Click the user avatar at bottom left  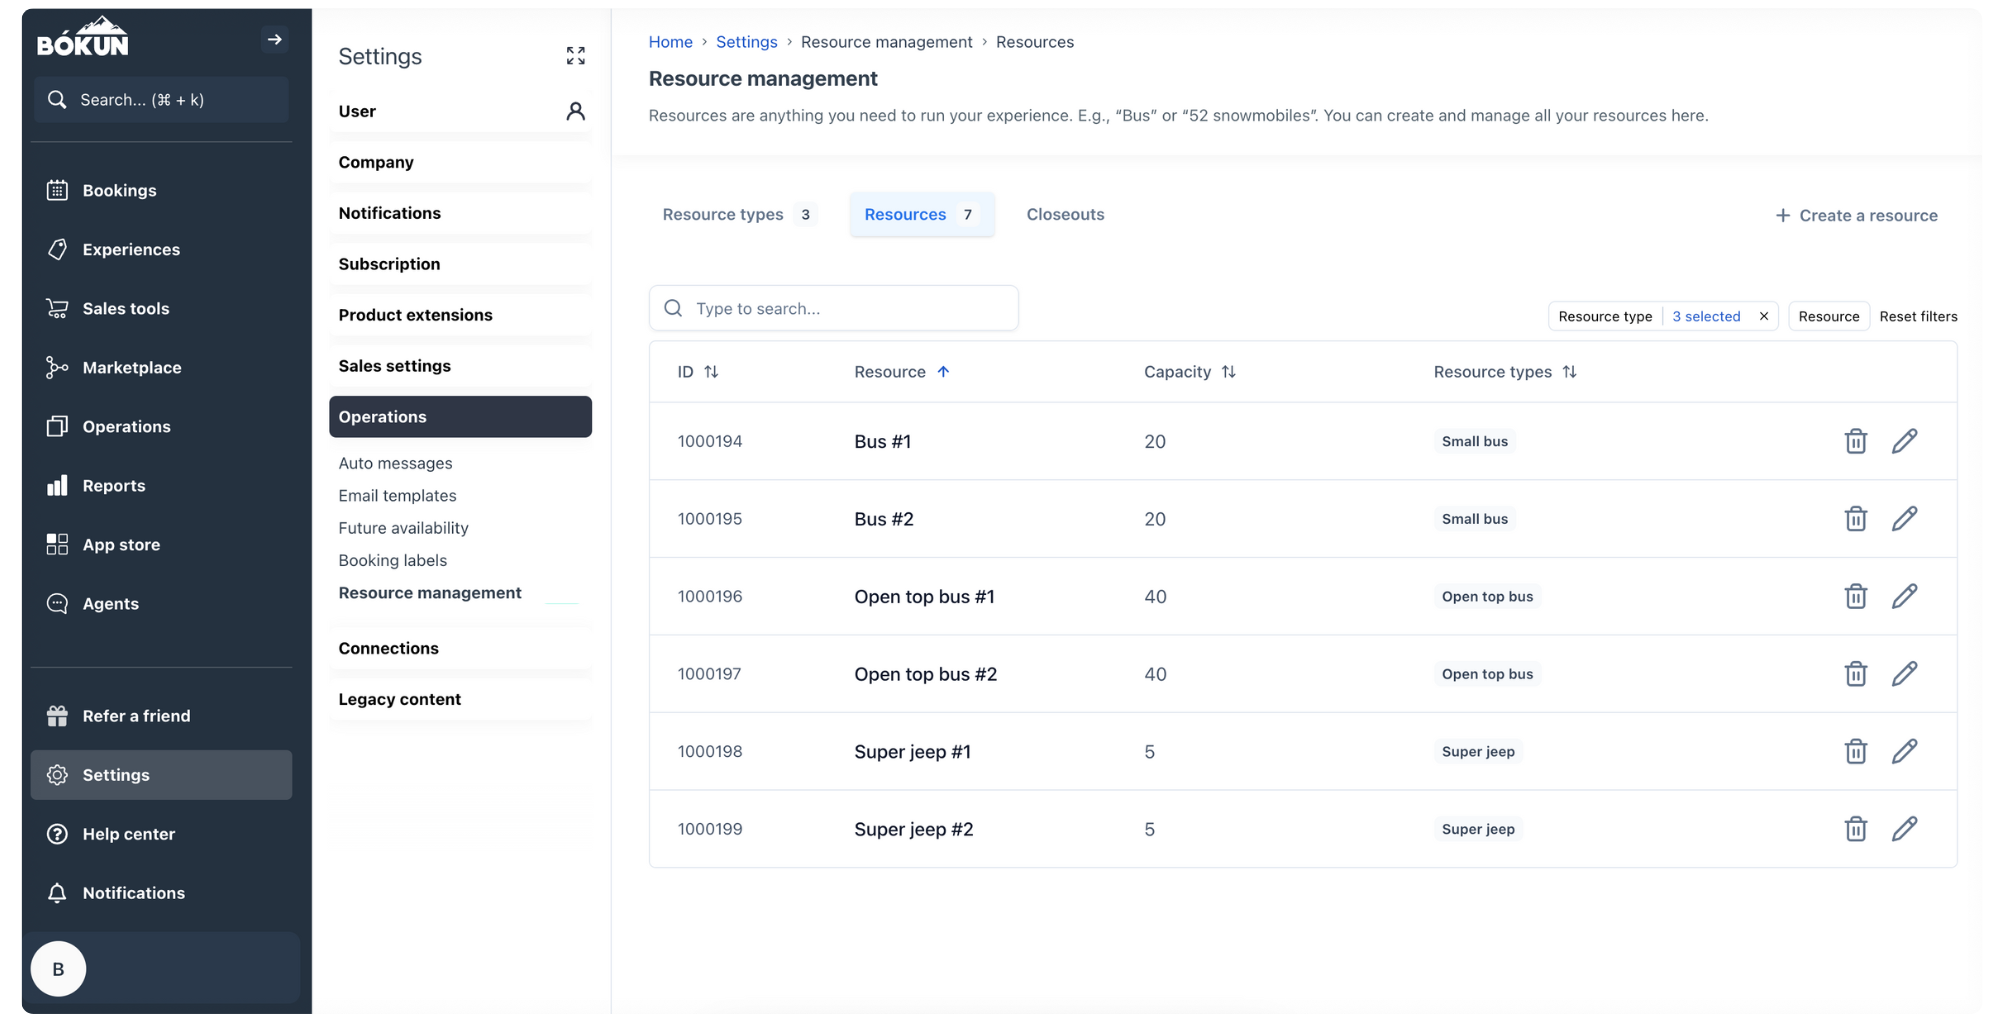pyautogui.click(x=58, y=968)
